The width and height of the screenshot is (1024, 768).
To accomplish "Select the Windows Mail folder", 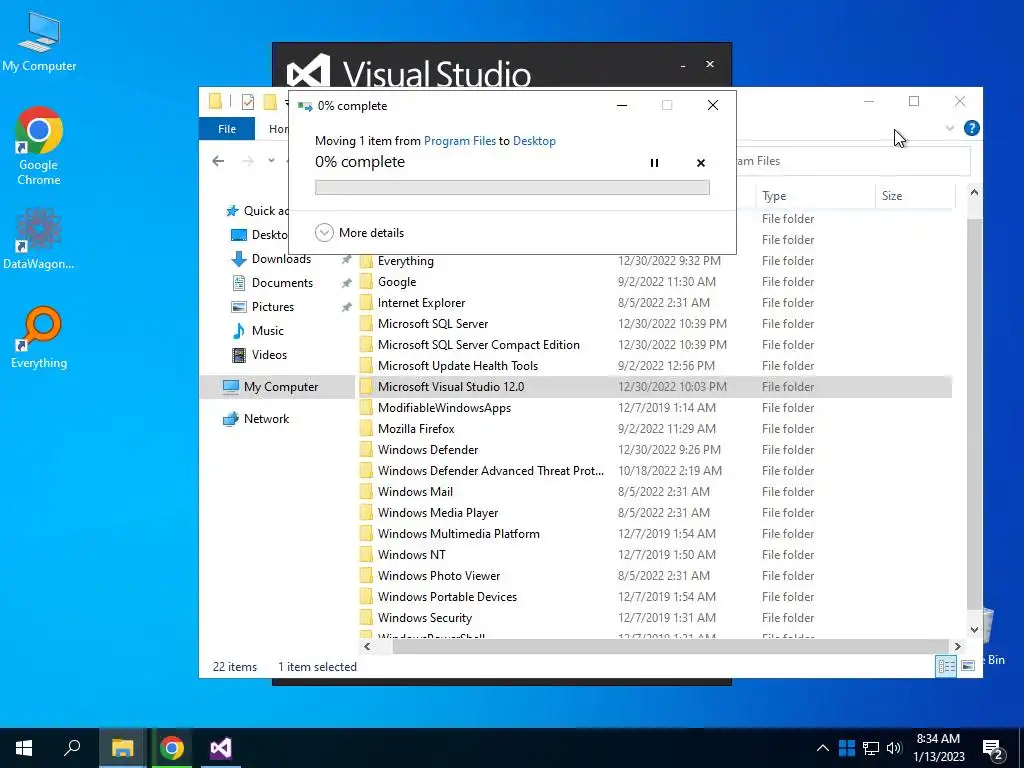I will (655, 491).
